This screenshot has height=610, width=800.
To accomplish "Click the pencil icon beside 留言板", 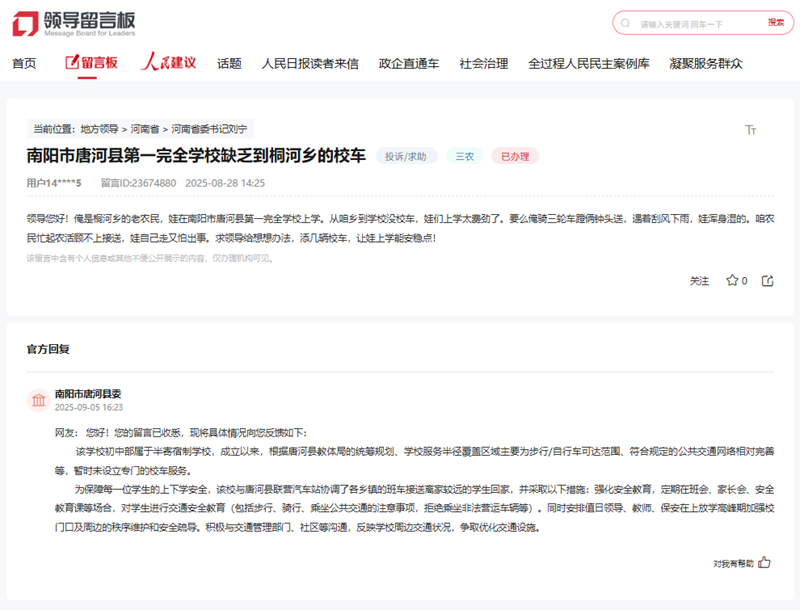I will (x=73, y=62).
